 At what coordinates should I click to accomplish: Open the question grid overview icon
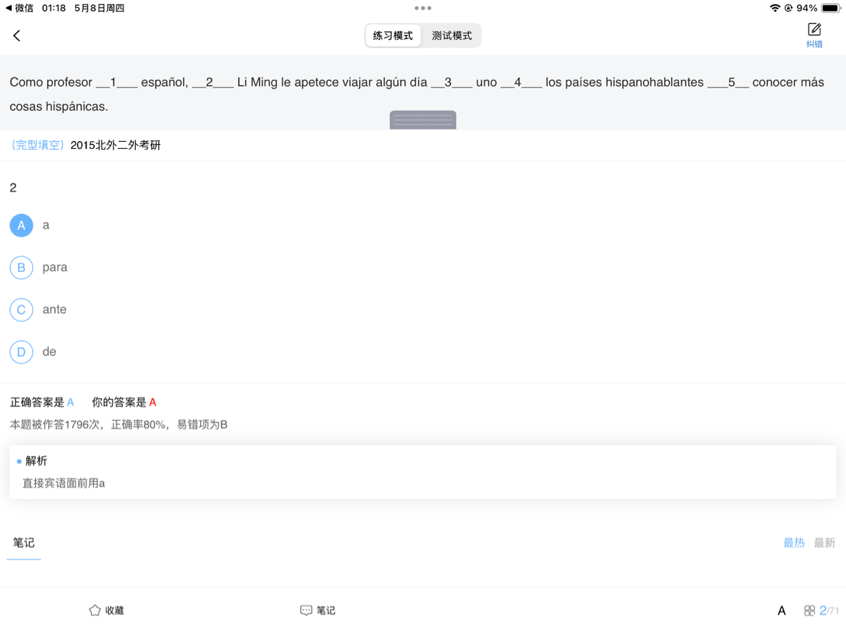[x=812, y=610]
